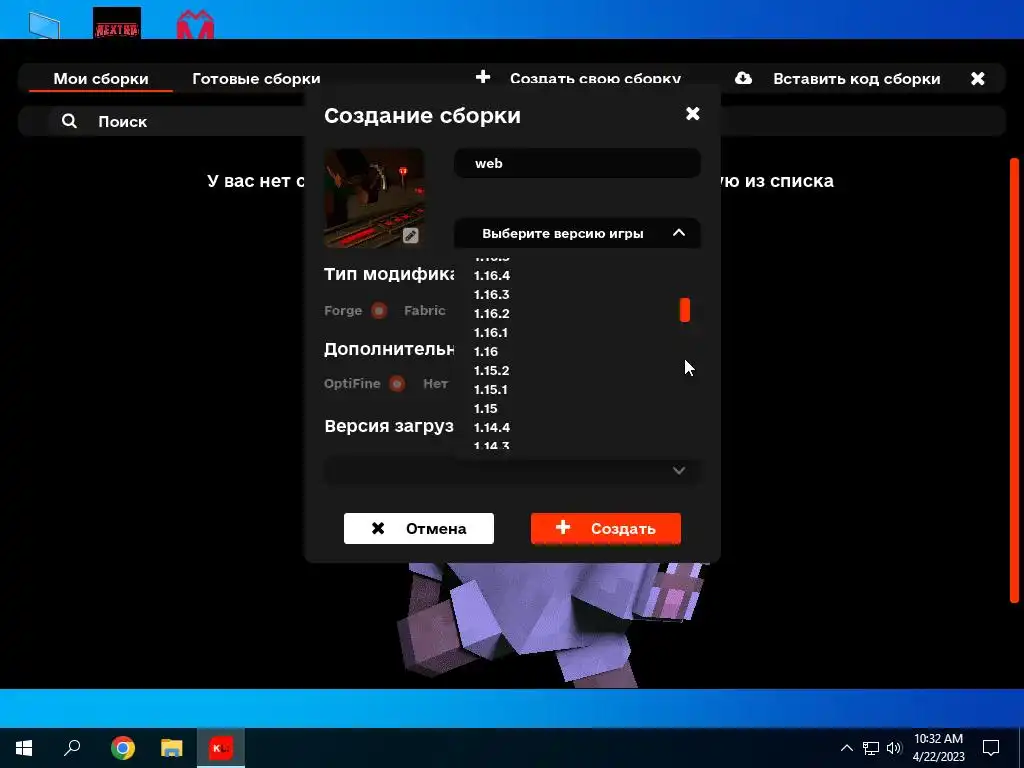Select version 1.16.3 from the list
Viewport: 1024px width, 768px height.
tap(492, 295)
